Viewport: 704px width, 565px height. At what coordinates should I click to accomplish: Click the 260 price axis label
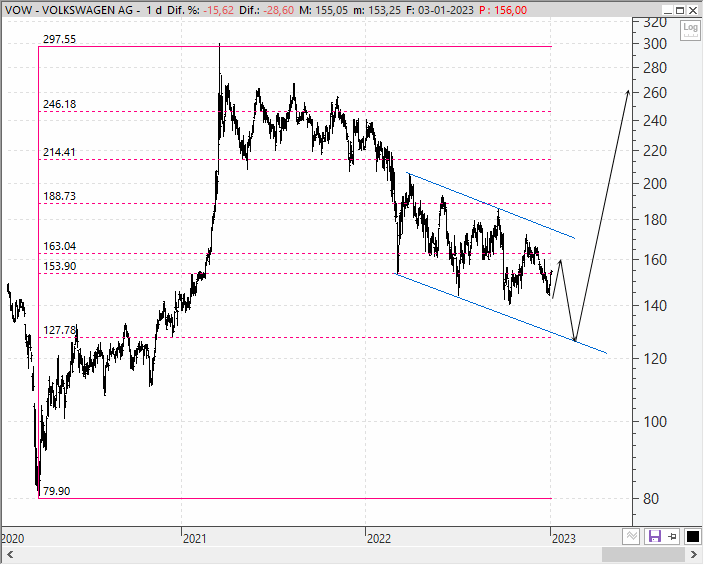(655, 93)
